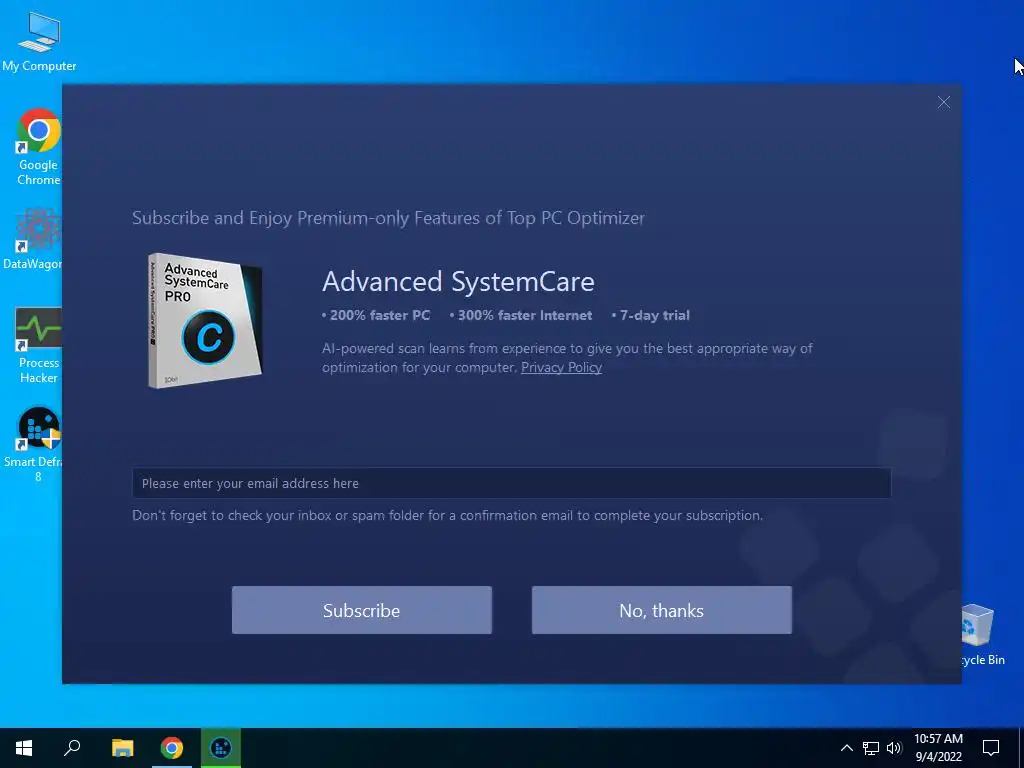Open the Privacy Policy link
The height and width of the screenshot is (768, 1024).
(561, 368)
